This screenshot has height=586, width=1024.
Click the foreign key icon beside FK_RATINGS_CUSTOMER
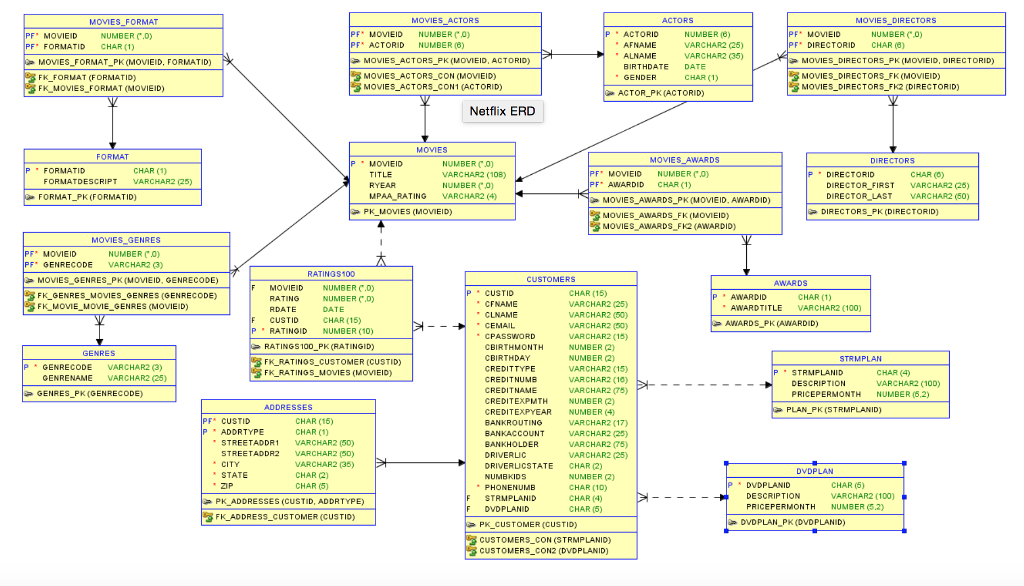[x=257, y=362]
